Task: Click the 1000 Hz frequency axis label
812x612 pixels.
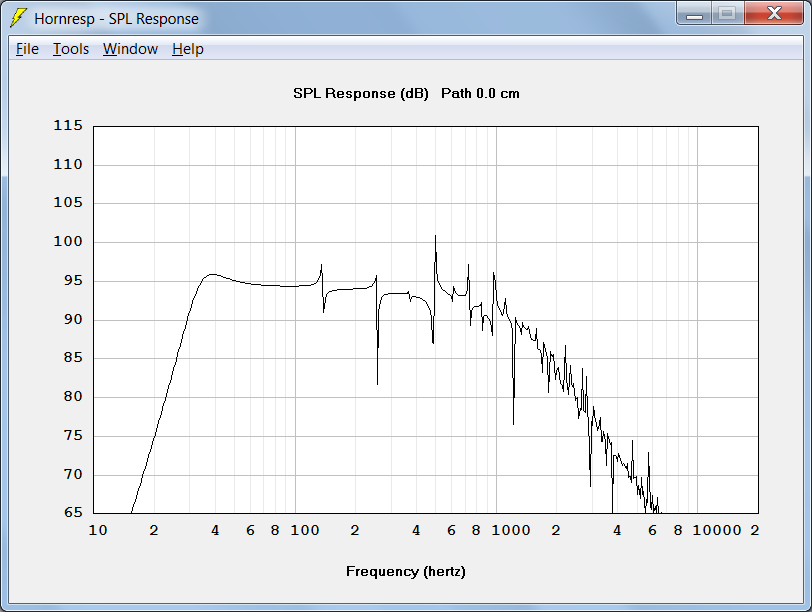Action: click(511, 531)
